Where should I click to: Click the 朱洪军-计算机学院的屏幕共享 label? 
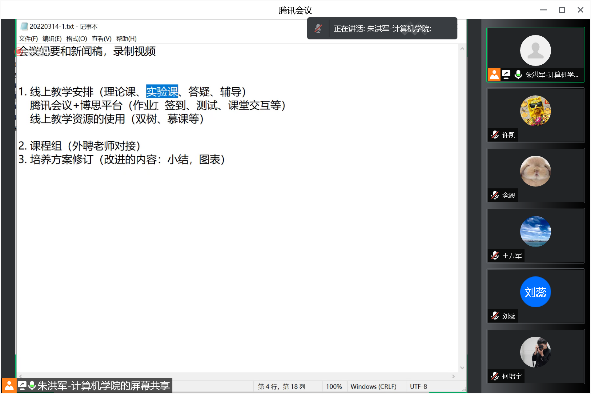(x=104, y=385)
